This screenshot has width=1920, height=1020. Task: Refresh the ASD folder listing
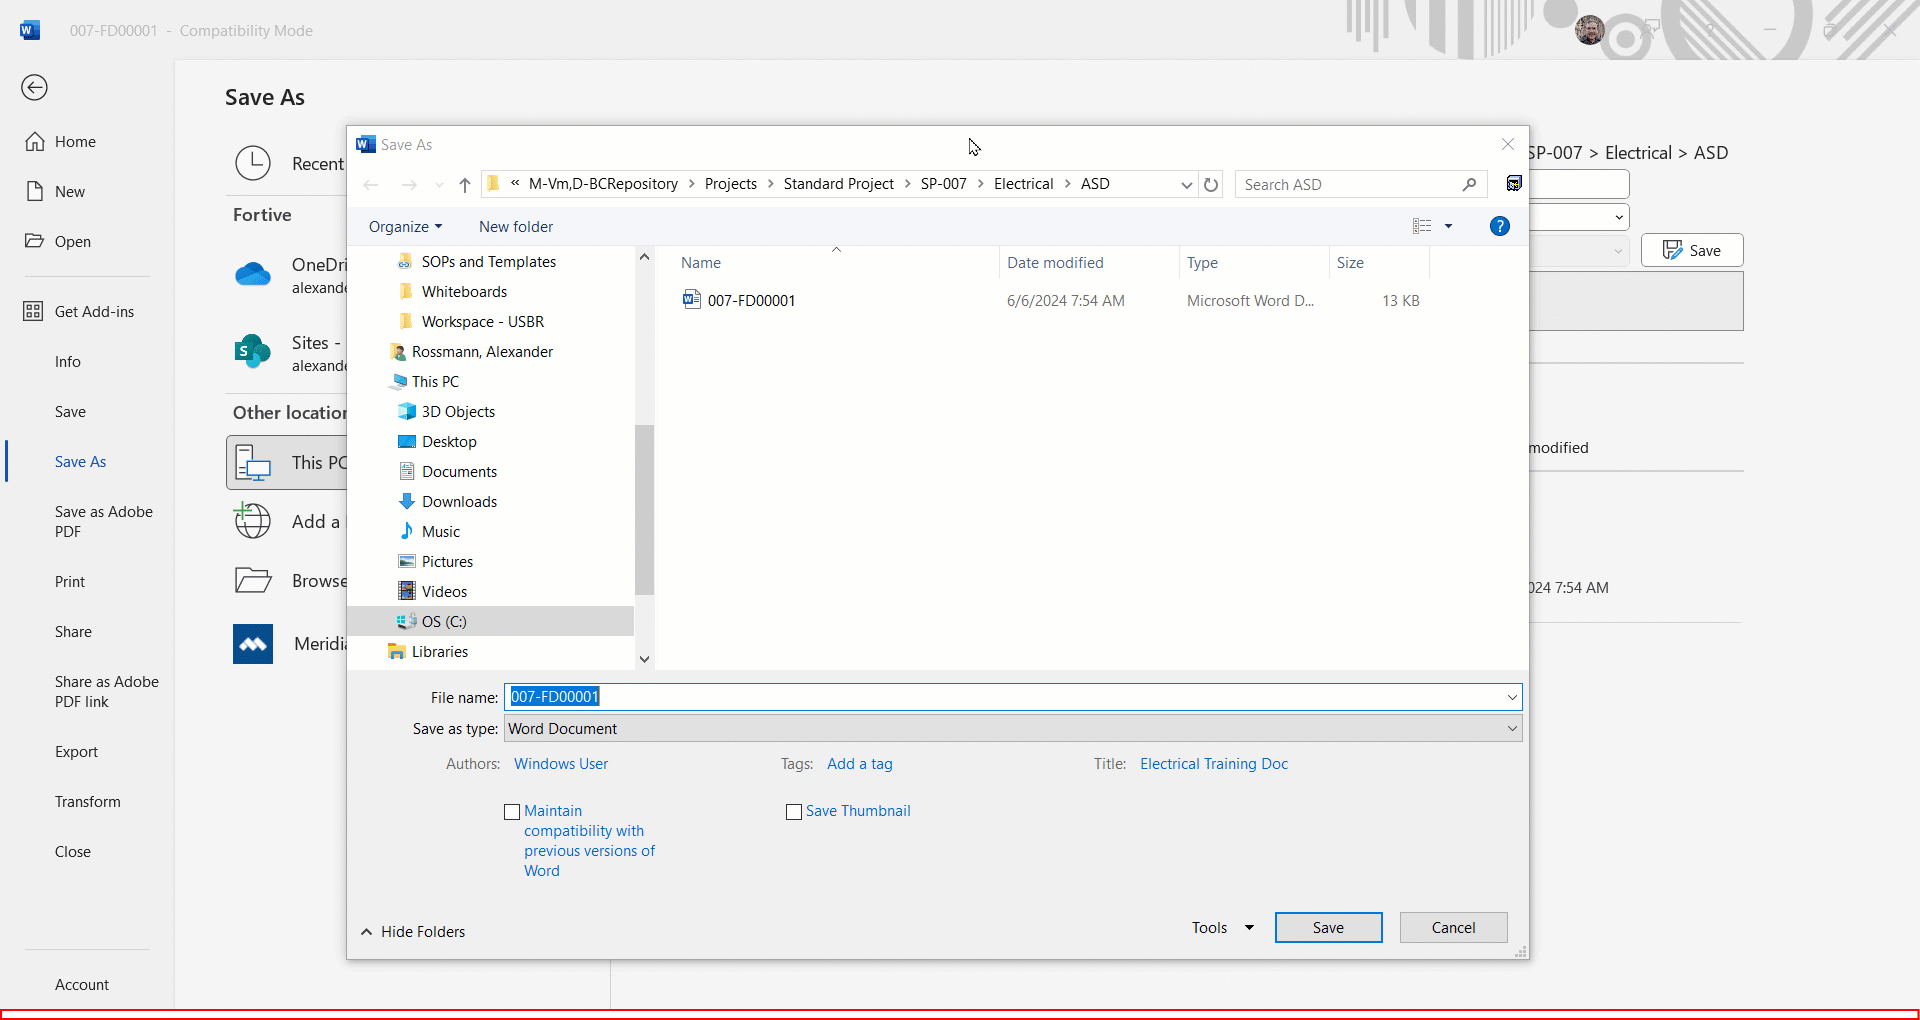pyautogui.click(x=1211, y=185)
